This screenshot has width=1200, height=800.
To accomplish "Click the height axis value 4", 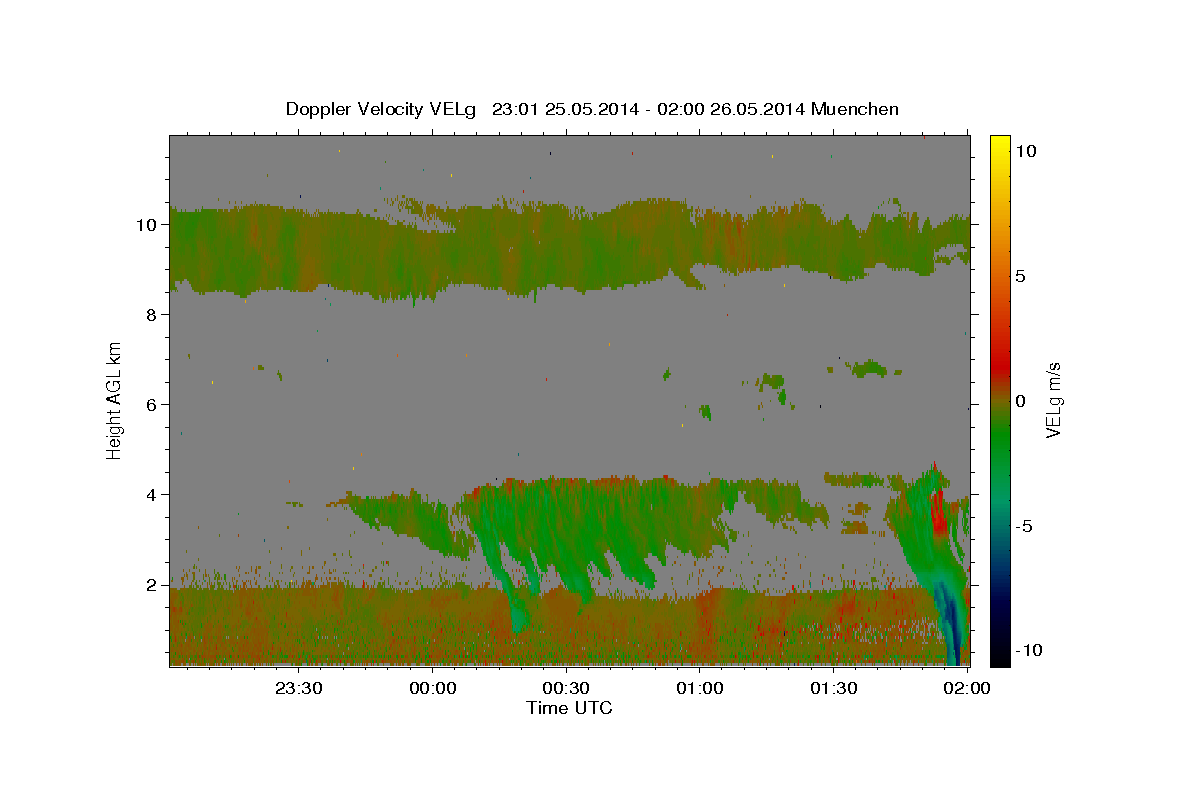I will [153, 495].
